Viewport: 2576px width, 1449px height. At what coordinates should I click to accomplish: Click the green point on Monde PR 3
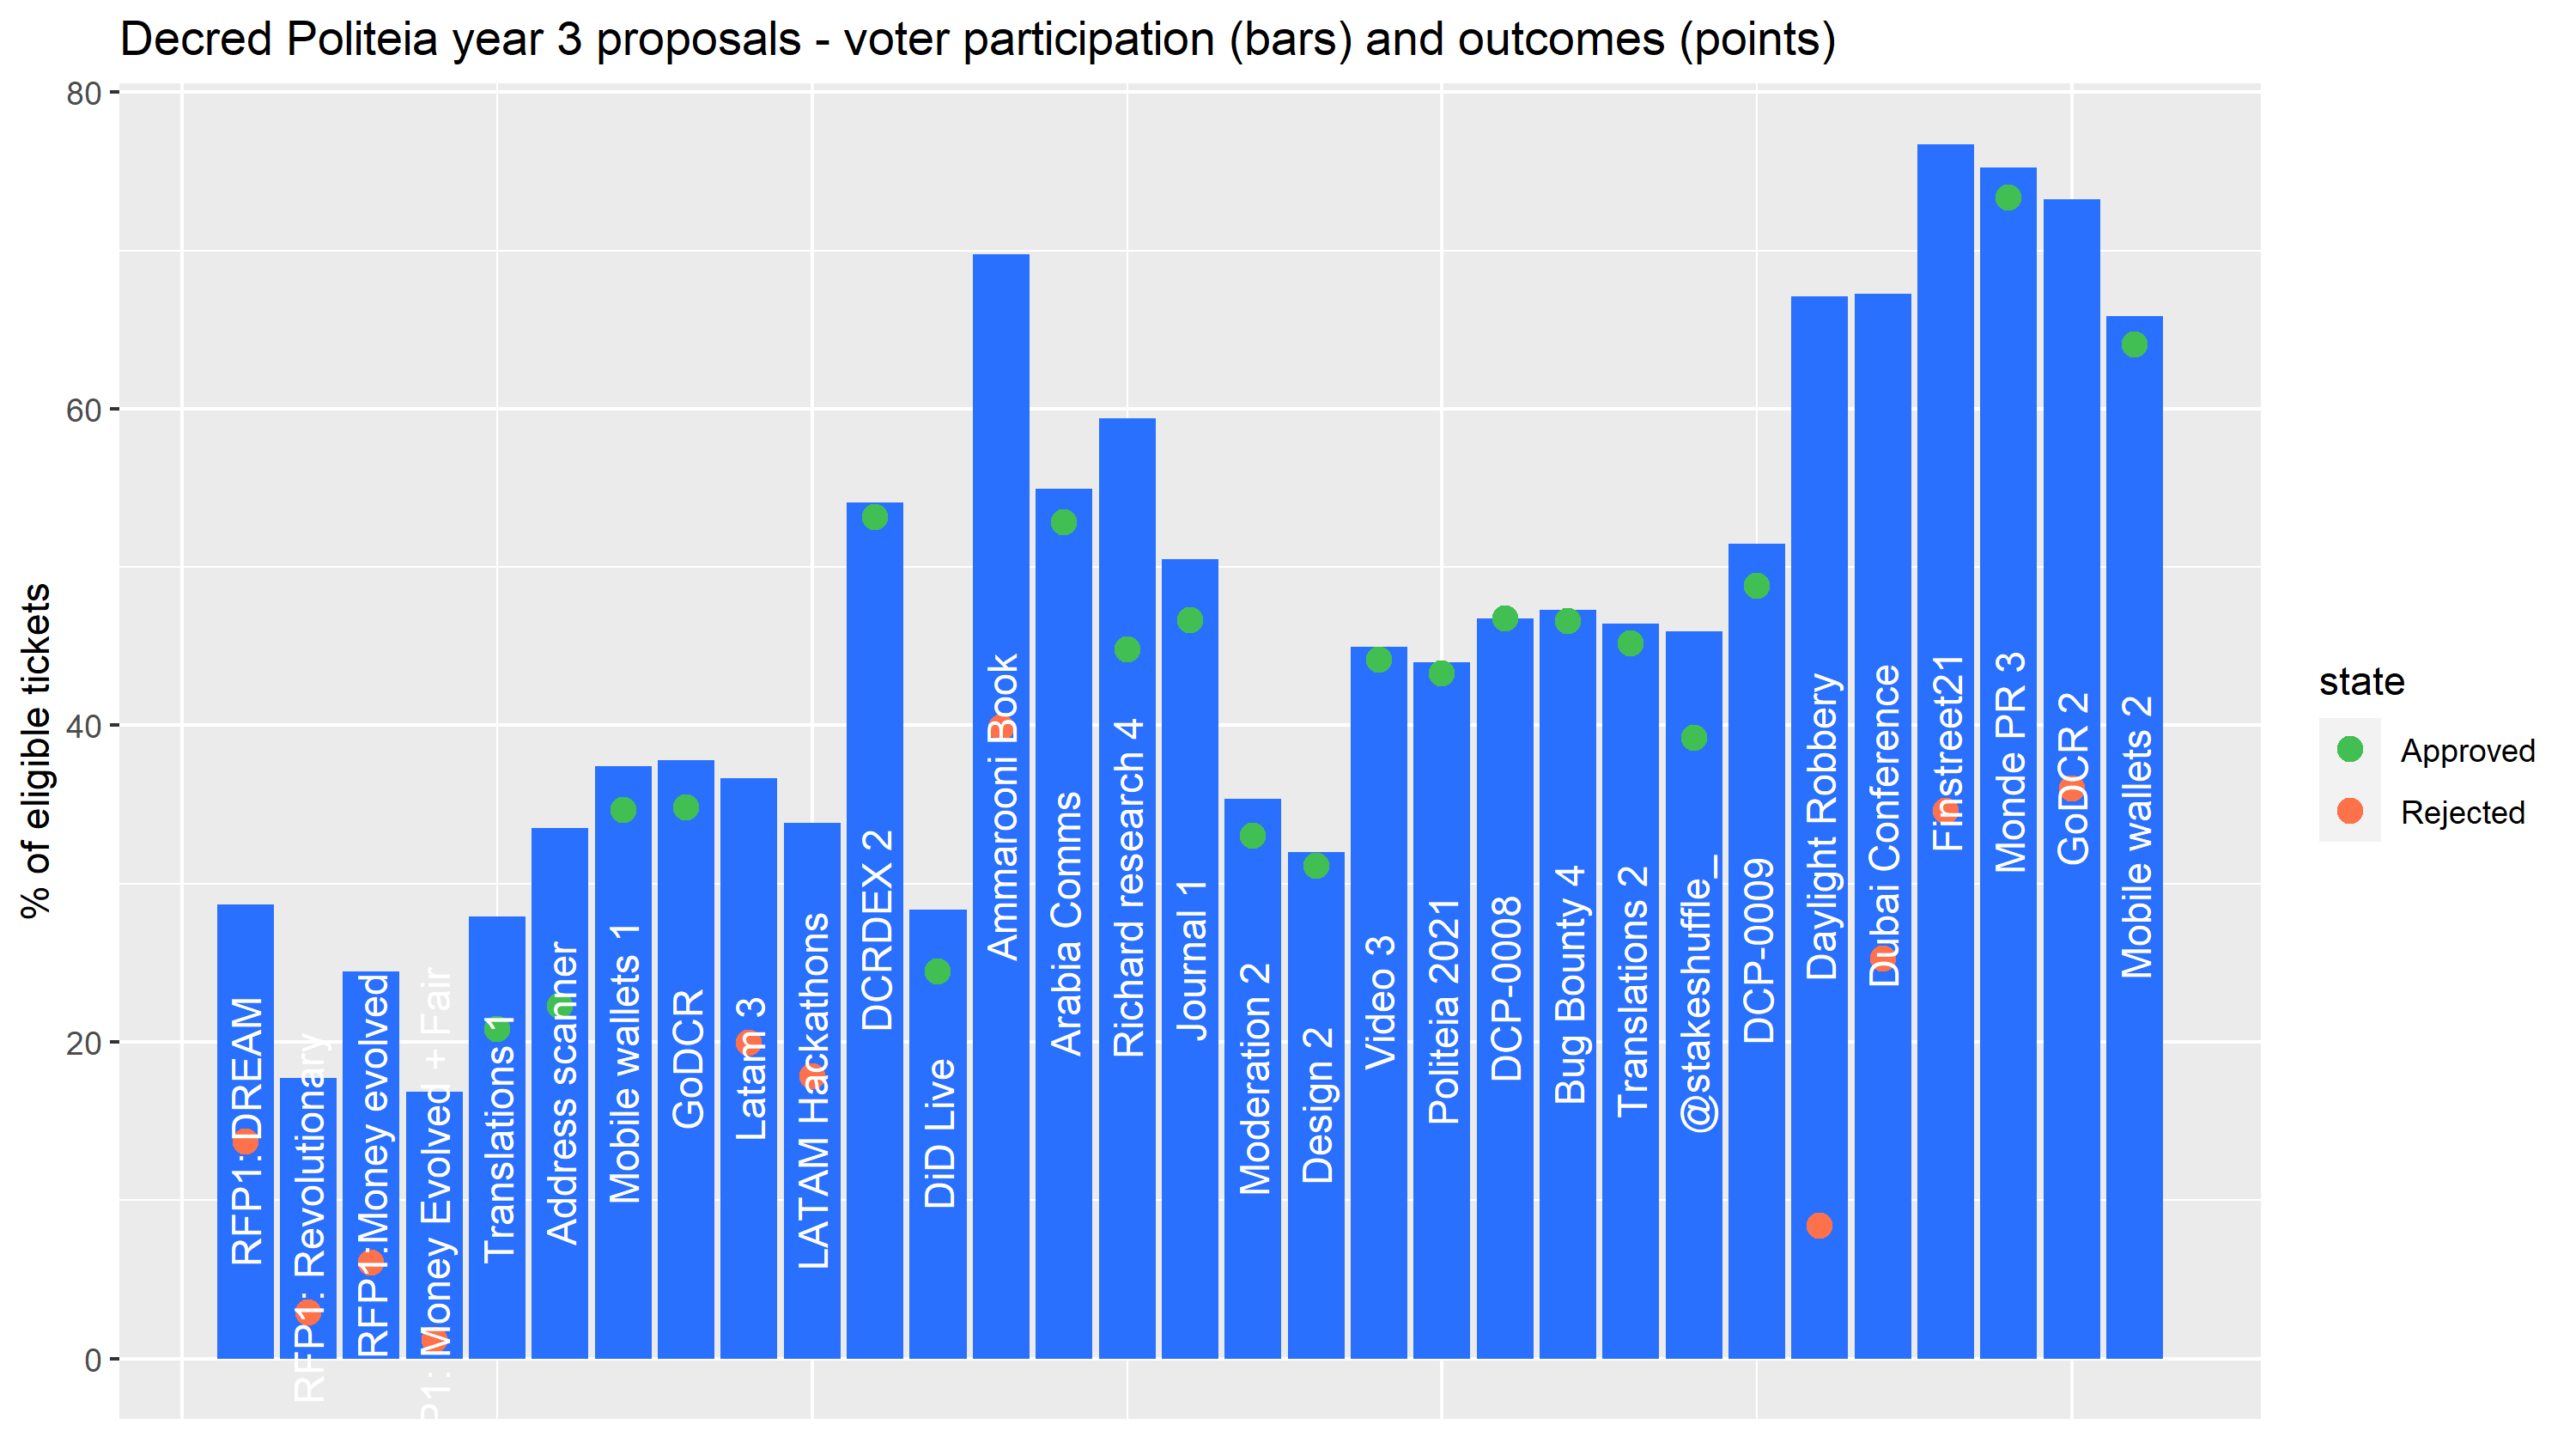(x=2008, y=197)
